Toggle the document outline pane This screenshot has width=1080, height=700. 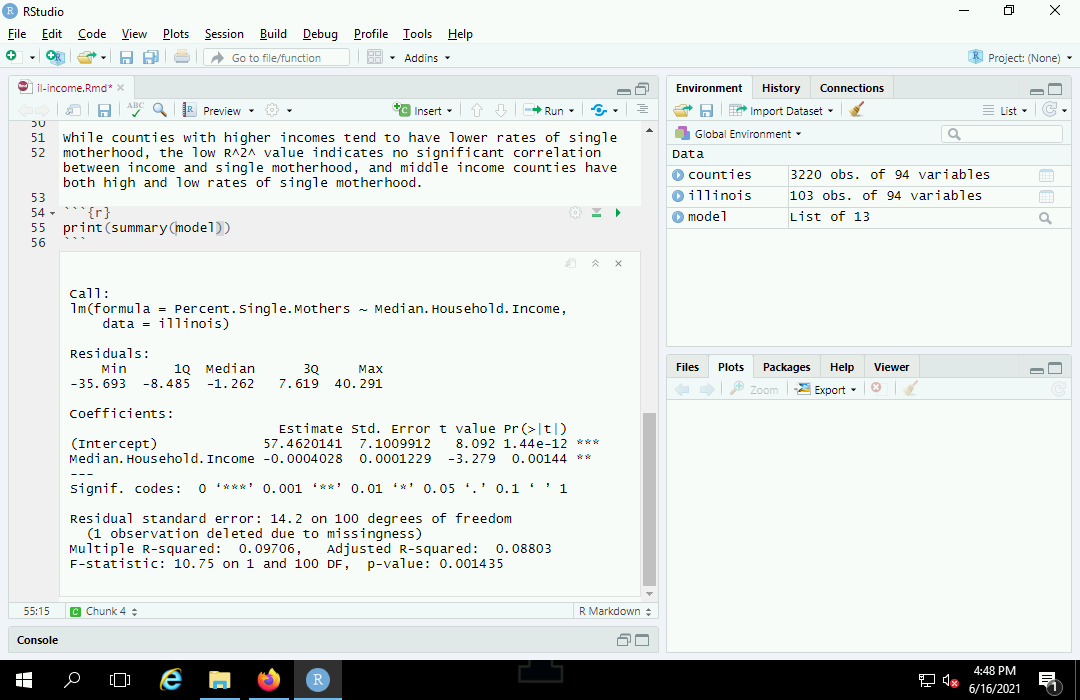[x=643, y=110]
